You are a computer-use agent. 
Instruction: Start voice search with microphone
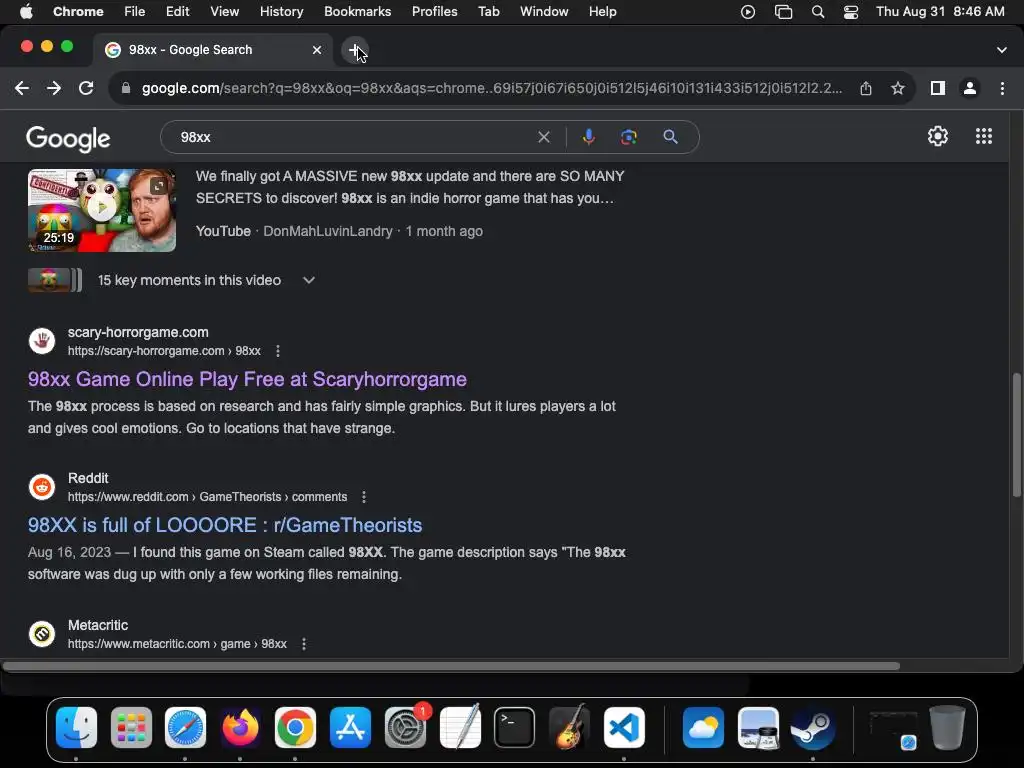588,137
